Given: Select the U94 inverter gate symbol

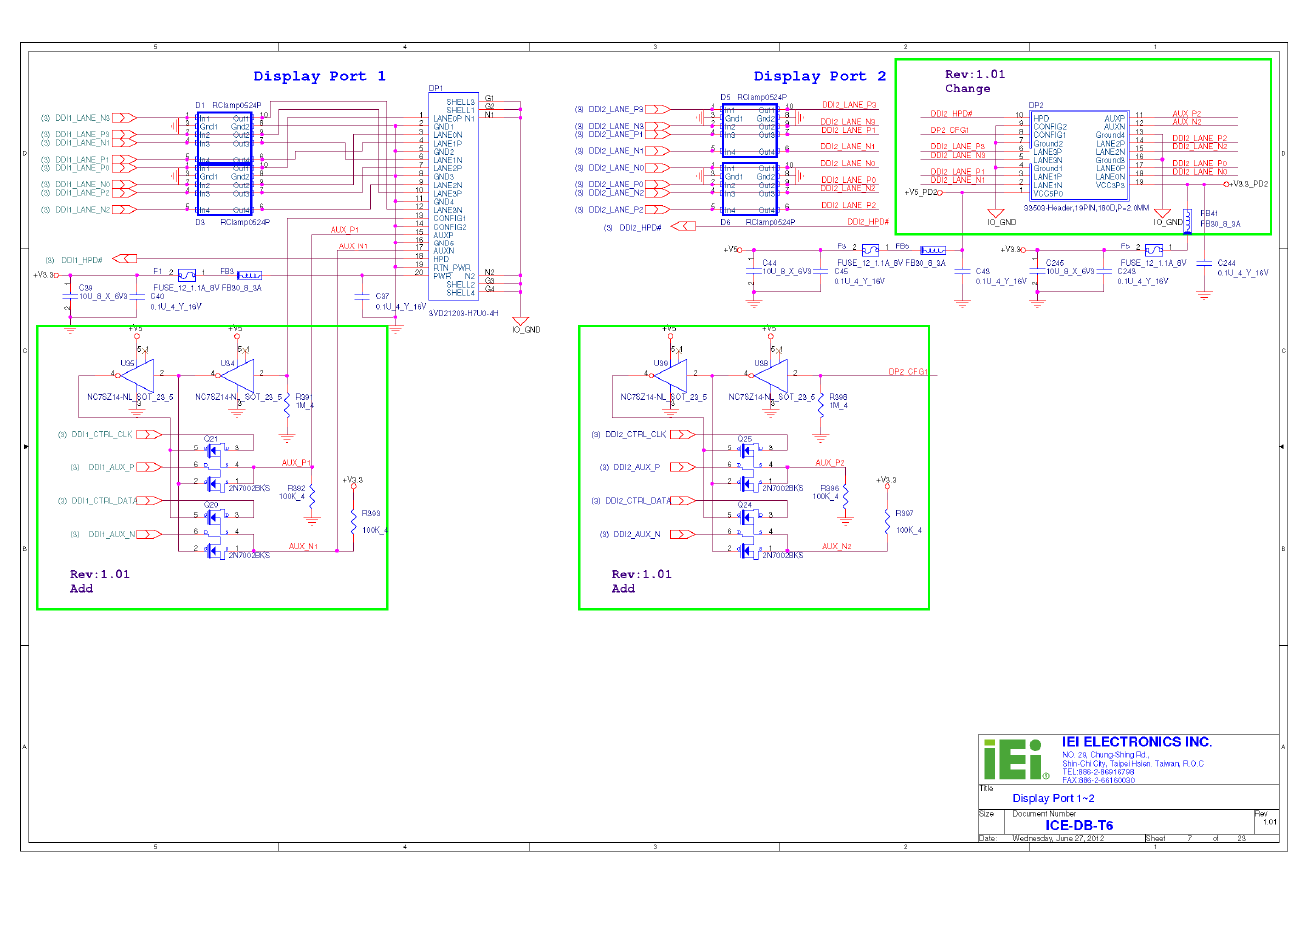Looking at the screenshot, I should (x=237, y=375).
